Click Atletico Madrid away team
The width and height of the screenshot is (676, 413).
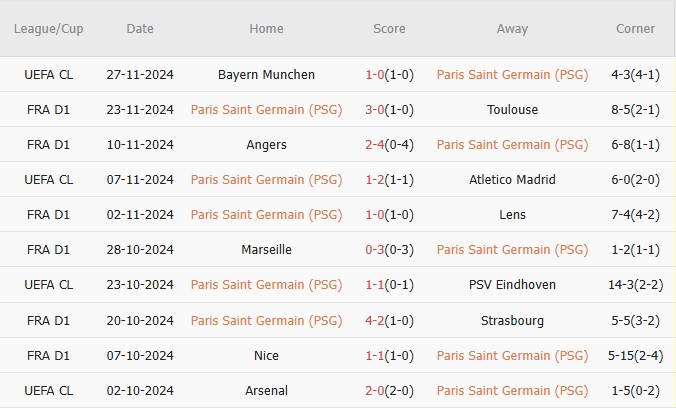tap(512, 180)
